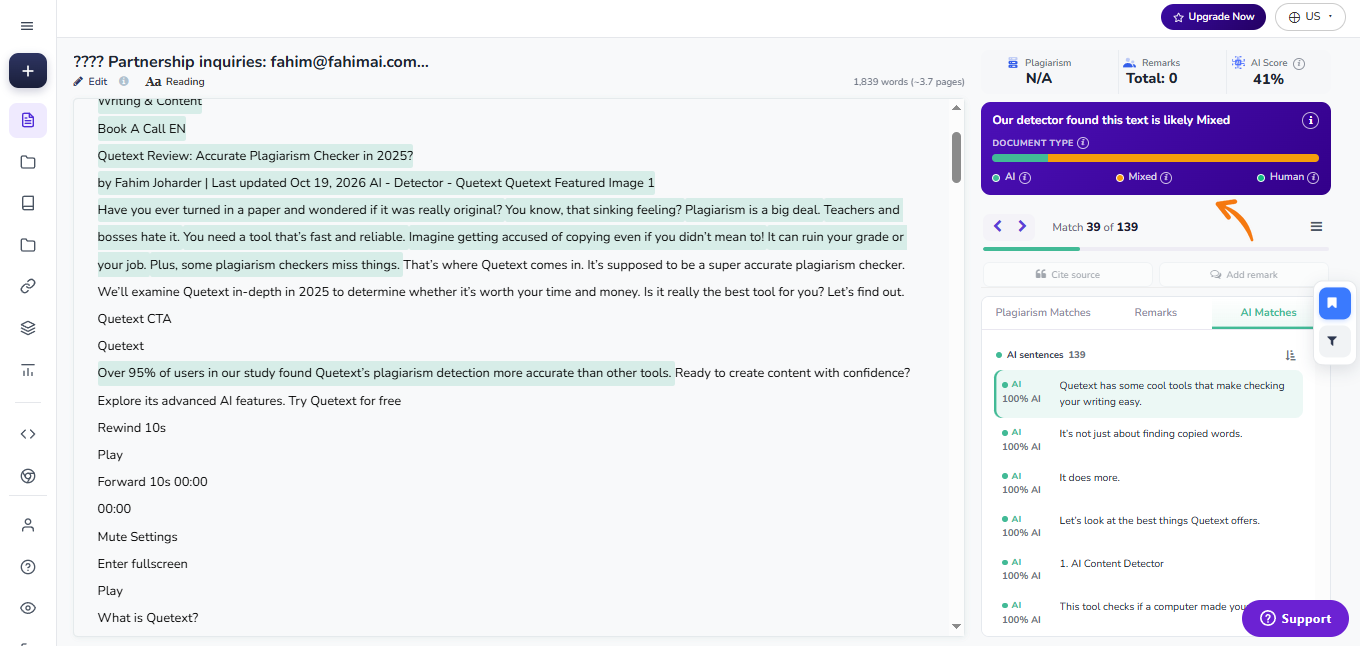Click info icon beside Edit
Image resolution: width=1360 pixels, height=646 pixels.
pyautogui.click(x=124, y=82)
